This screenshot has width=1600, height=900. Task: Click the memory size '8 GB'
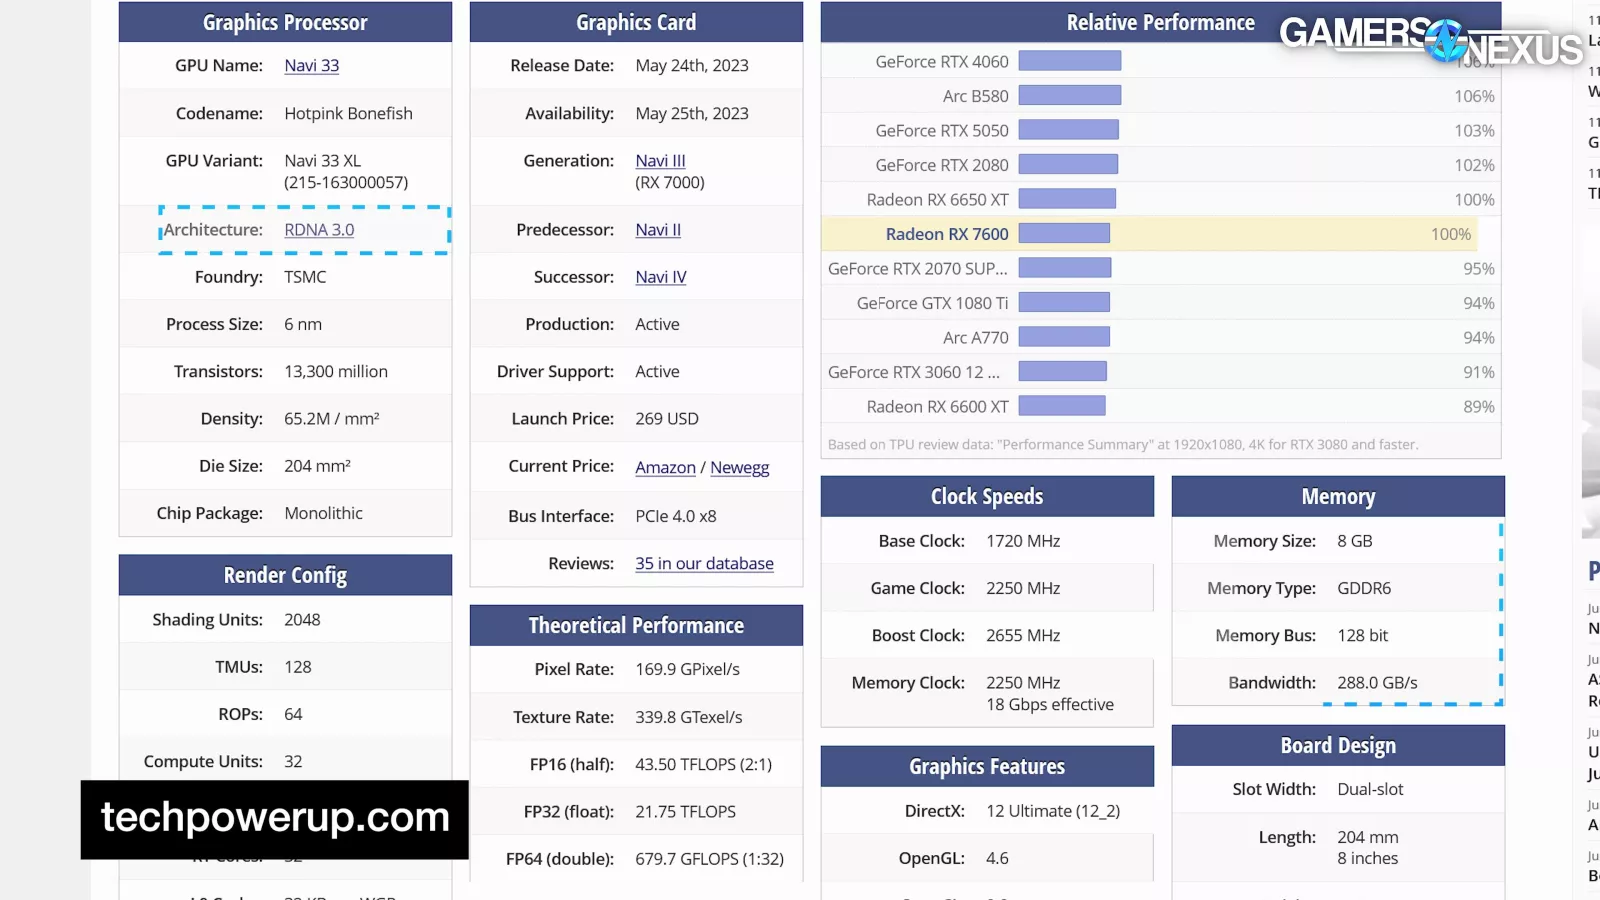[x=1355, y=542]
